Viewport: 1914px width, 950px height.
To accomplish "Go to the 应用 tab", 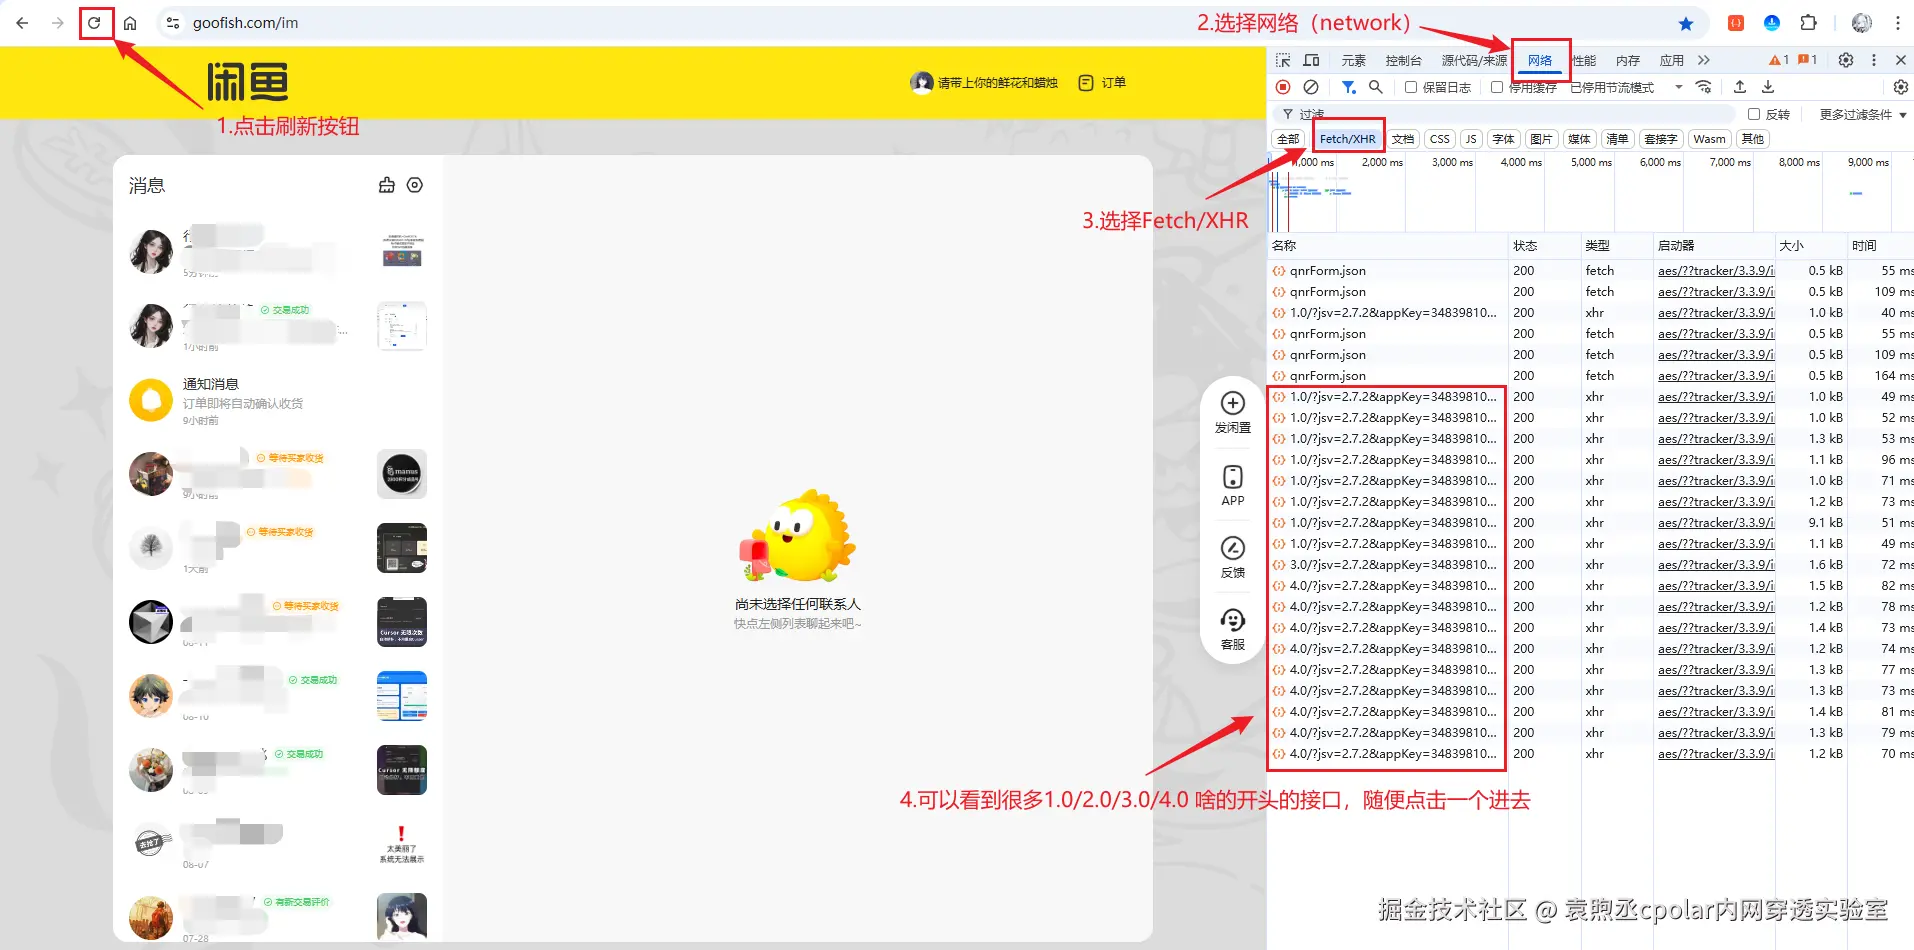I will tap(1672, 60).
